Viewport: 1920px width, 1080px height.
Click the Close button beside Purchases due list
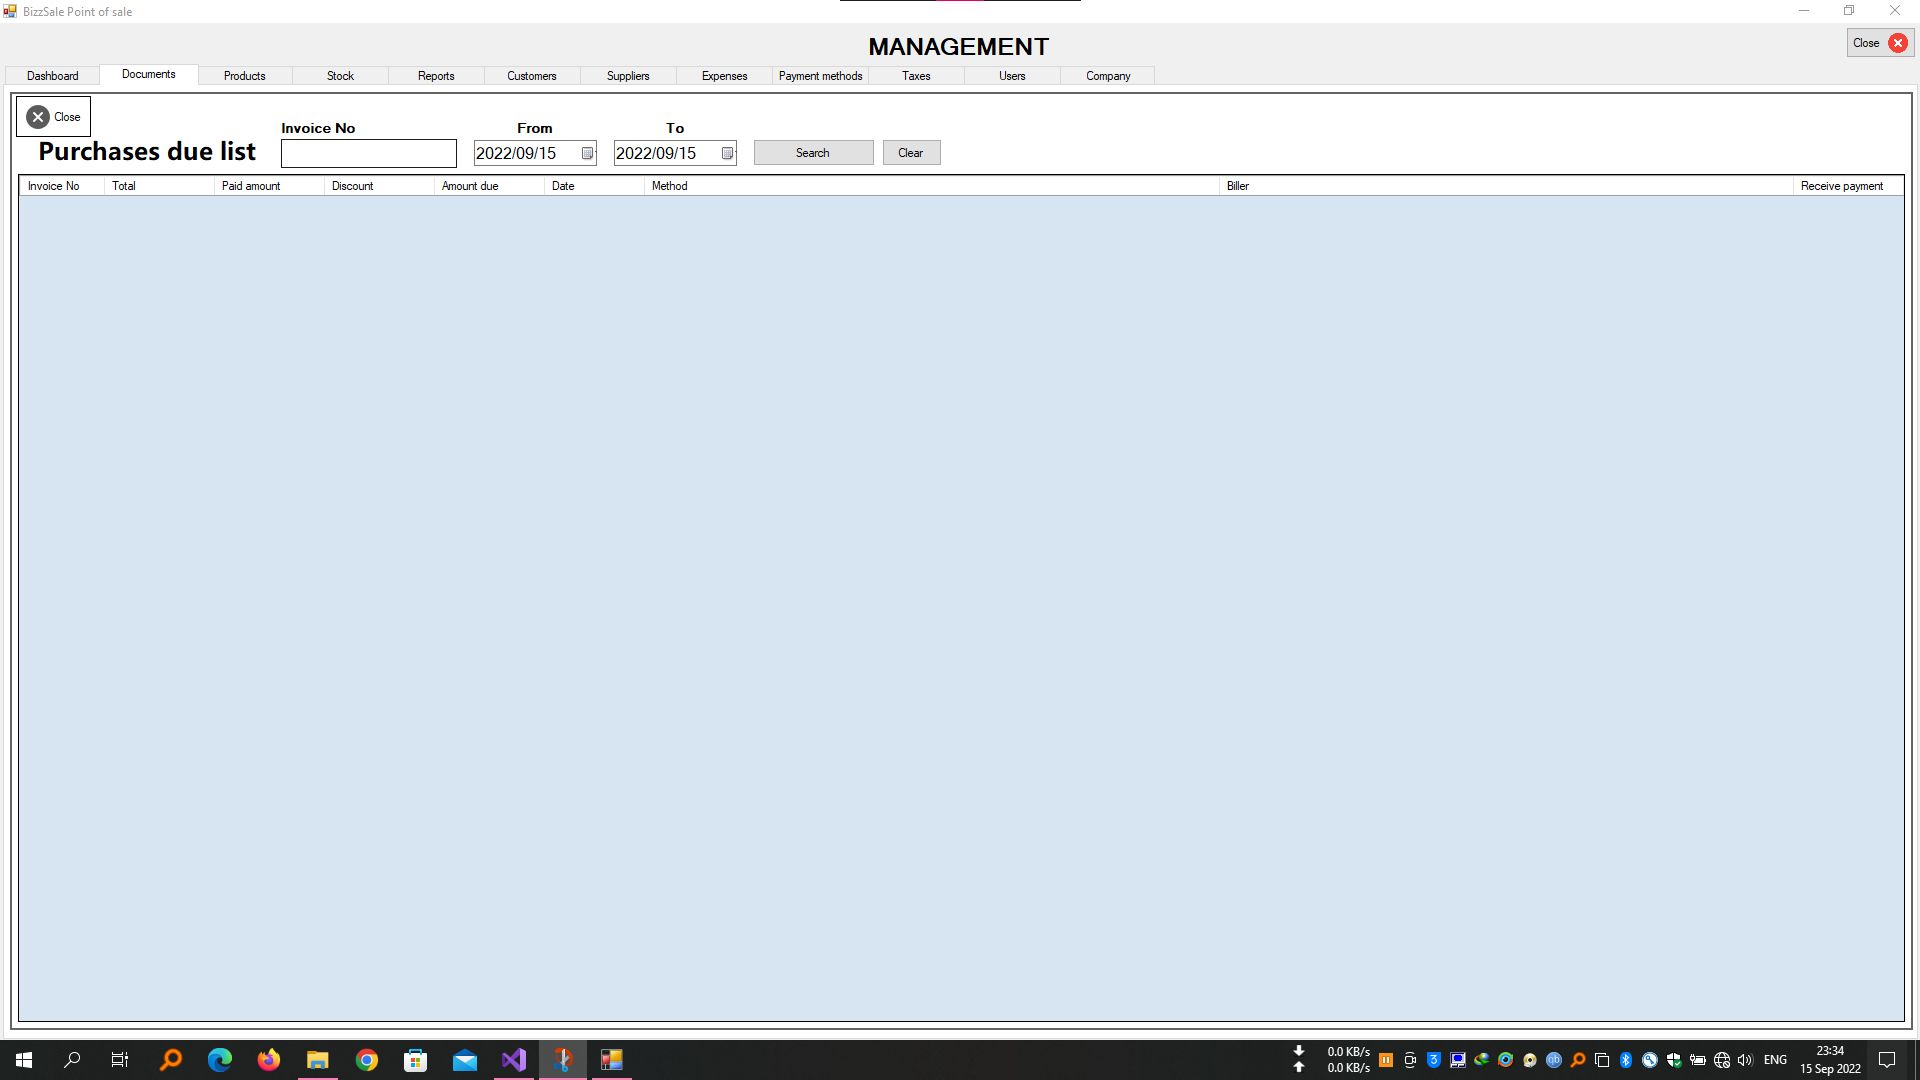(x=54, y=117)
